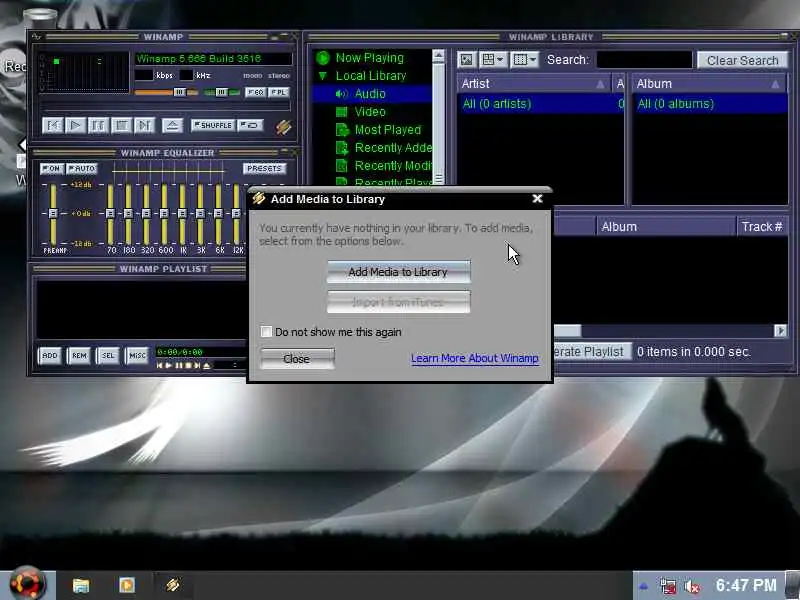Click the Winamp lightning bolt logo in main window
Image resolution: width=800 pixels, height=600 pixels.
click(x=283, y=127)
